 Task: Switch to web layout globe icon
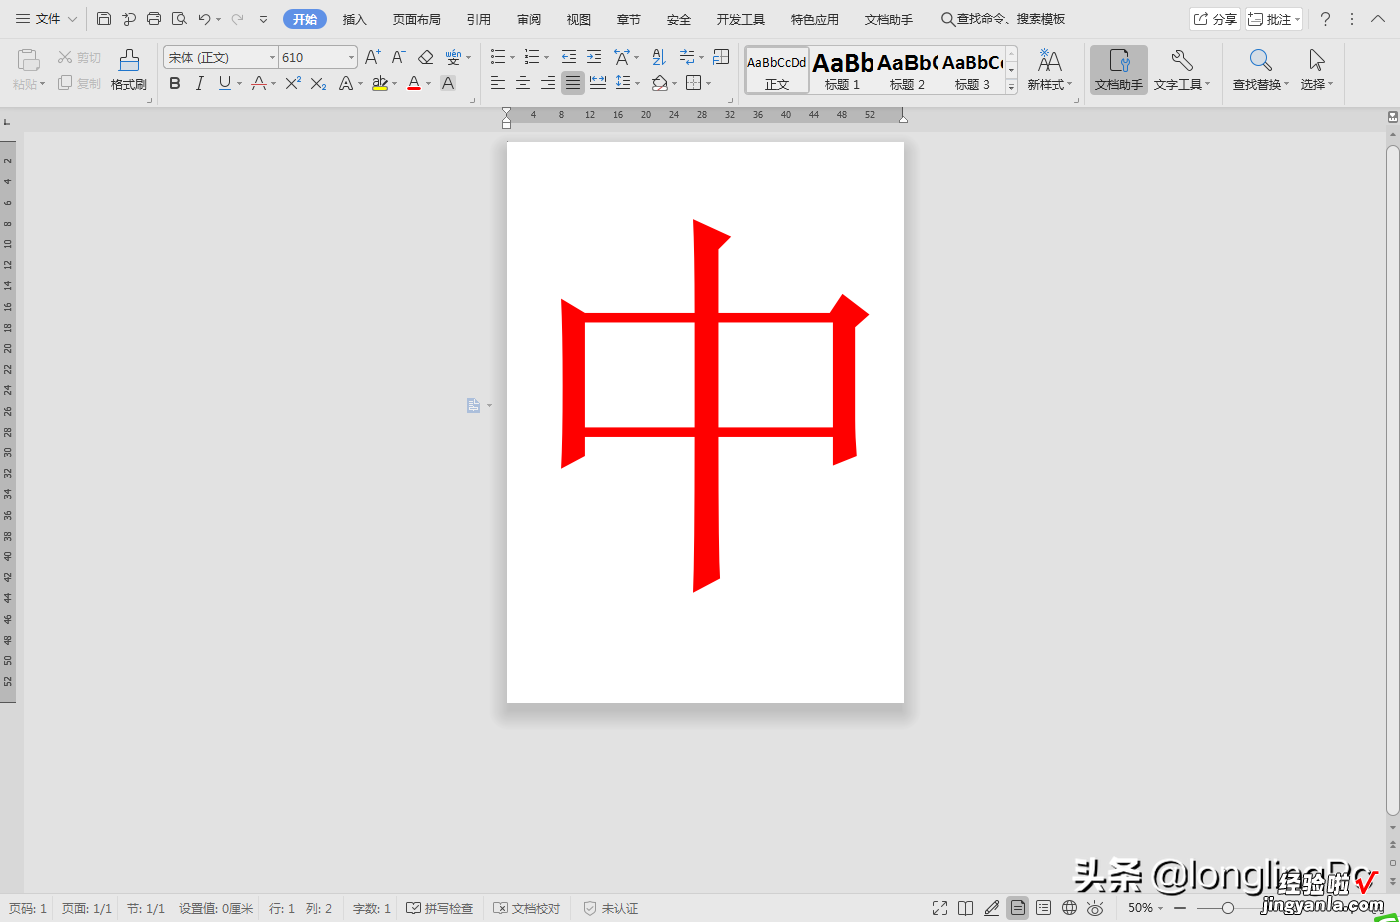click(x=1070, y=908)
